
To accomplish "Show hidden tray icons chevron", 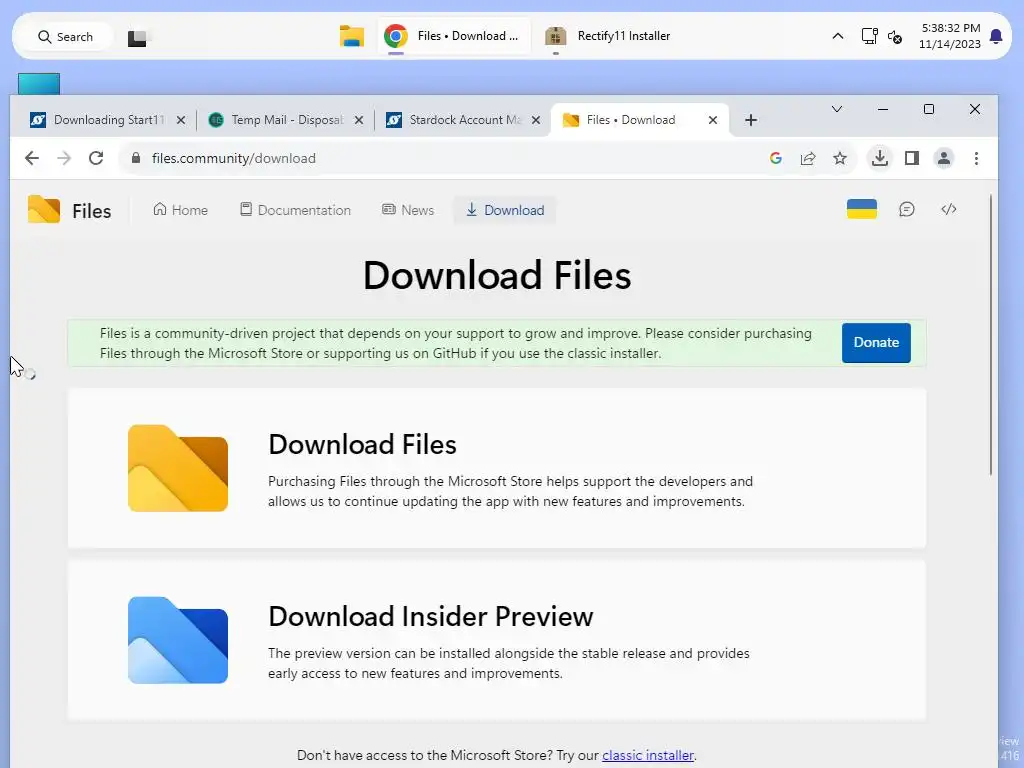I will coord(837,37).
